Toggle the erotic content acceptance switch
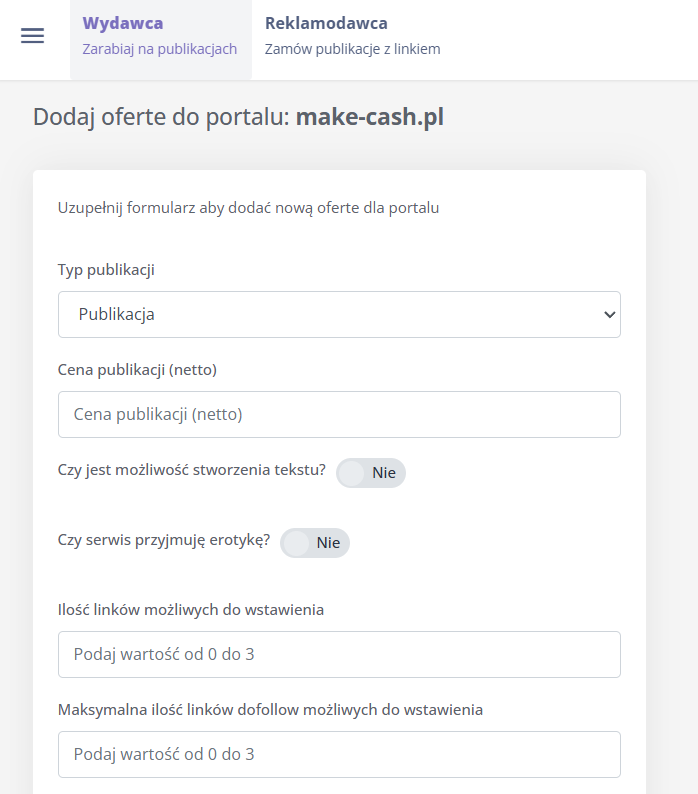 314,543
